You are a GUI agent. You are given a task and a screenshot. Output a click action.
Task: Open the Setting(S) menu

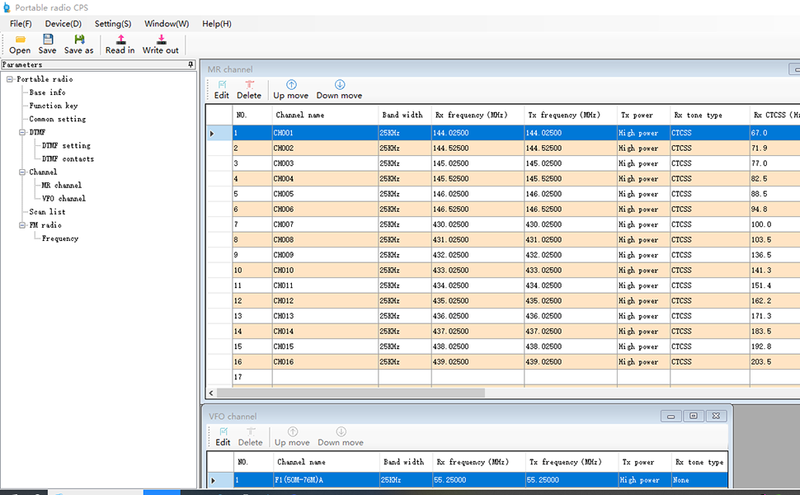click(x=113, y=23)
